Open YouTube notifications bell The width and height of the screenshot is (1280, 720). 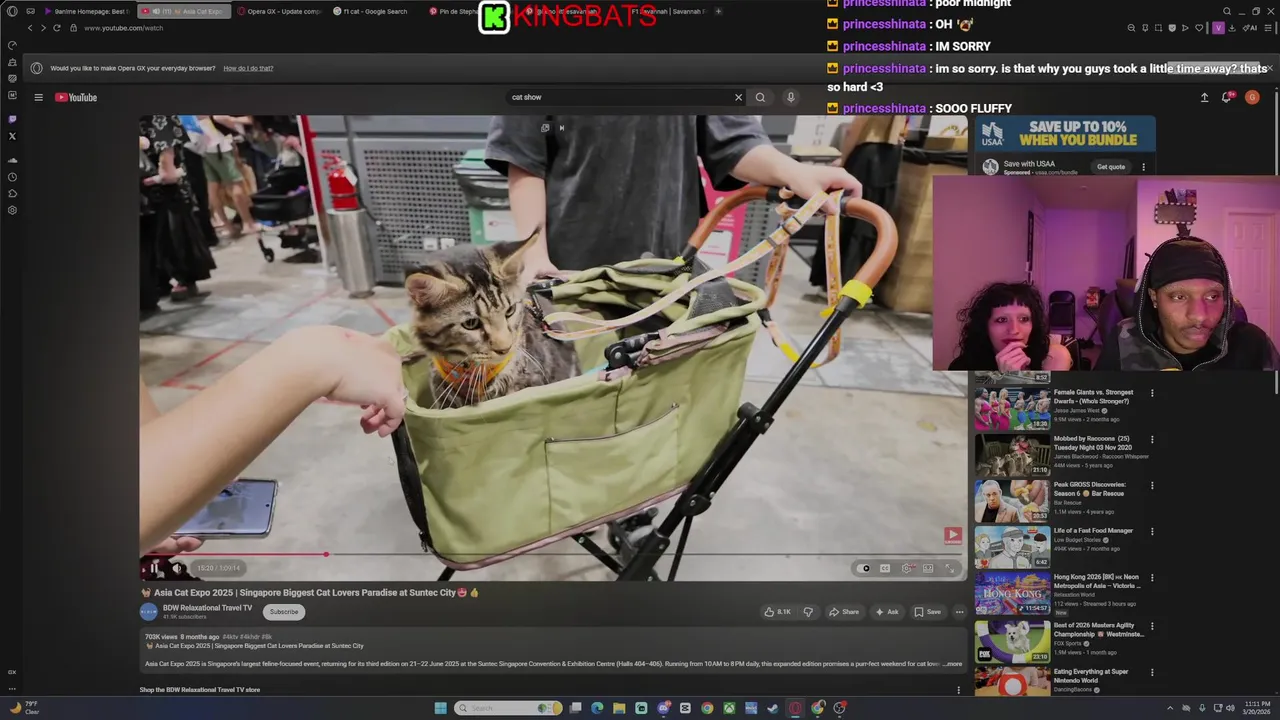[1227, 97]
